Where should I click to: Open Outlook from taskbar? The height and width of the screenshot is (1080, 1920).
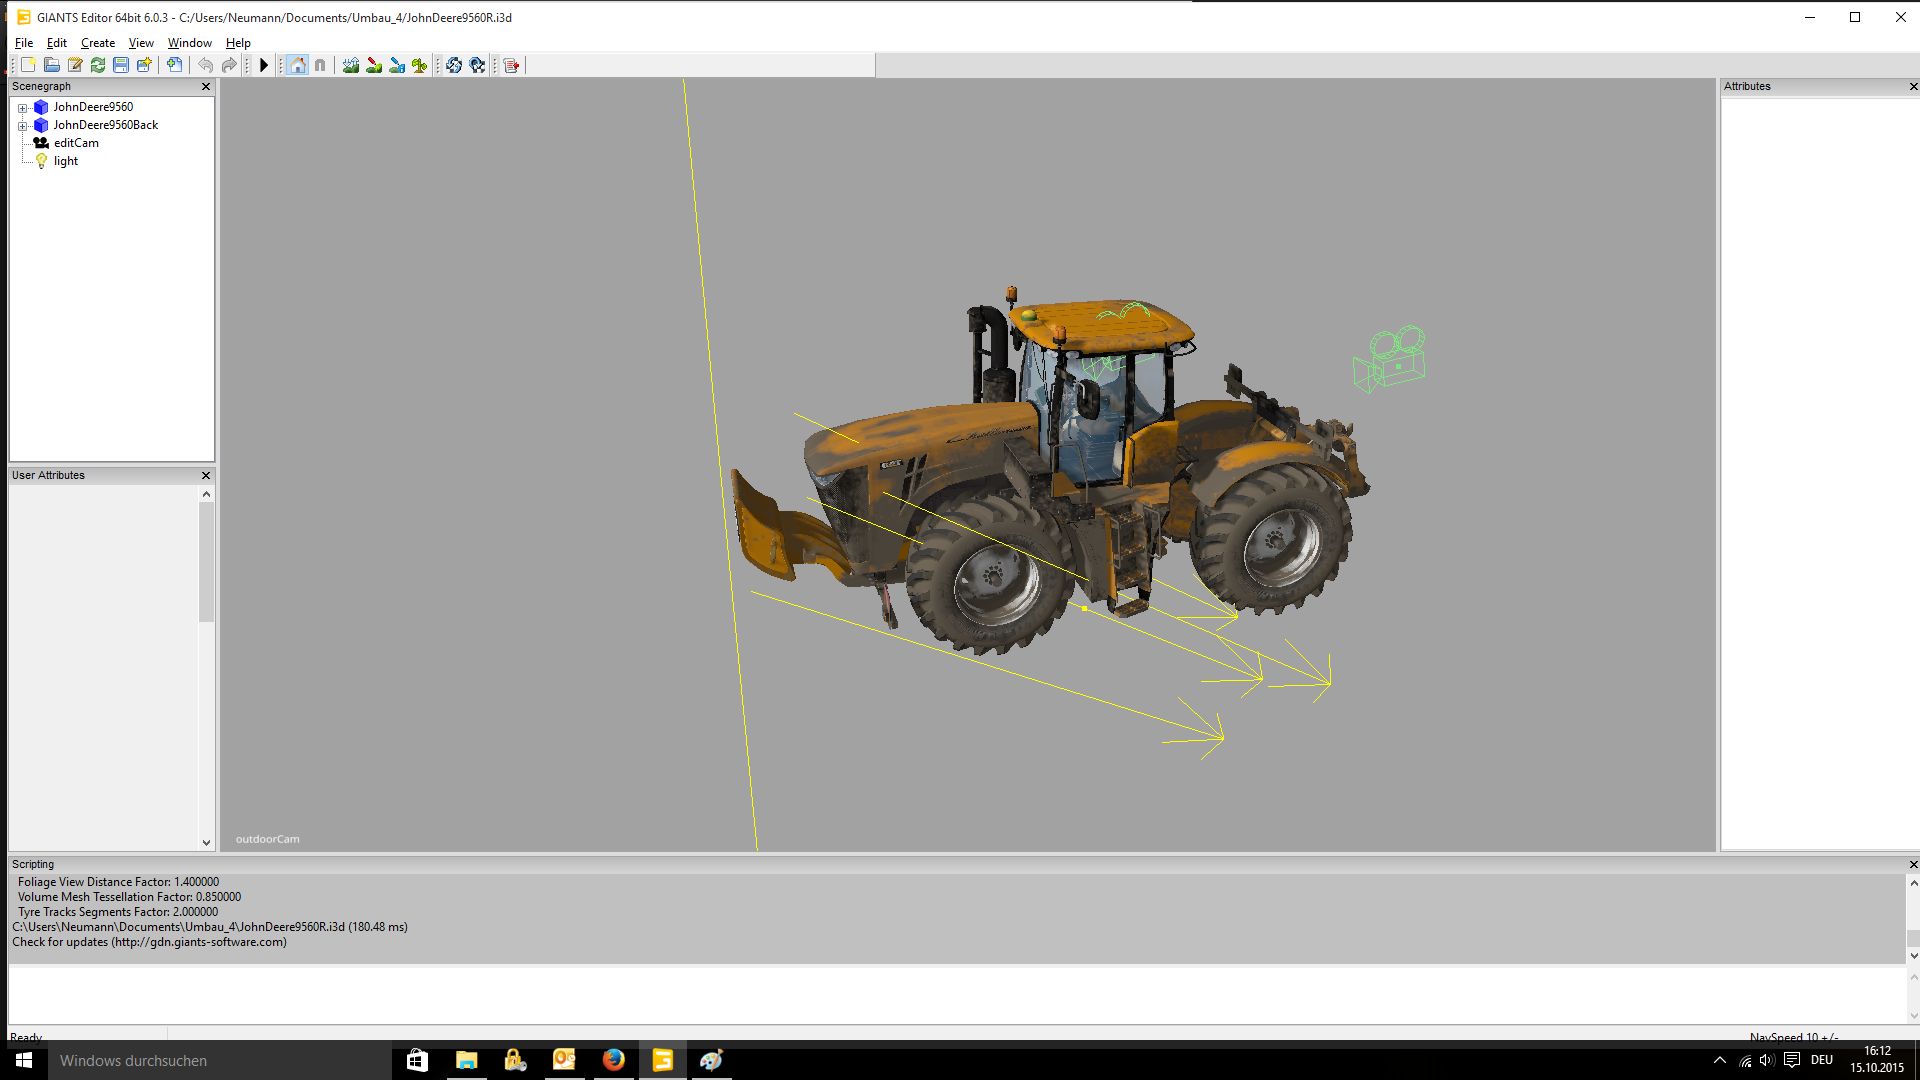[x=564, y=1060]
